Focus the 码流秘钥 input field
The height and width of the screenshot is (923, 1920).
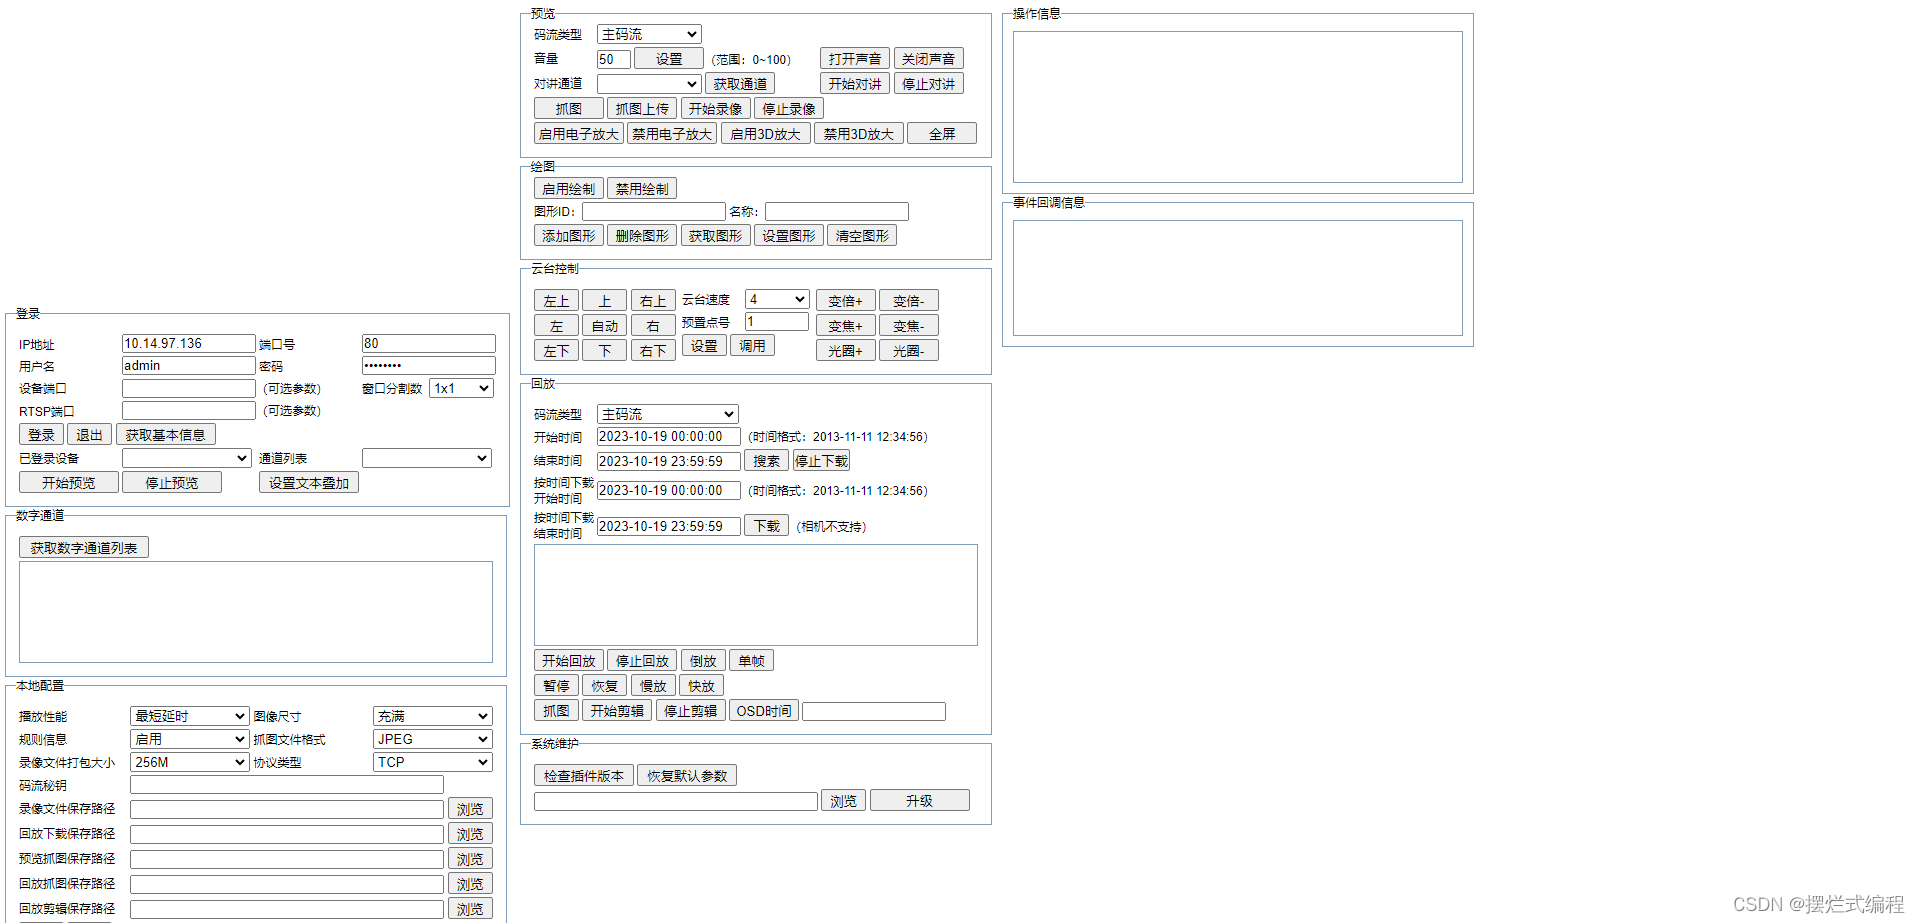(x=286, y=785)
